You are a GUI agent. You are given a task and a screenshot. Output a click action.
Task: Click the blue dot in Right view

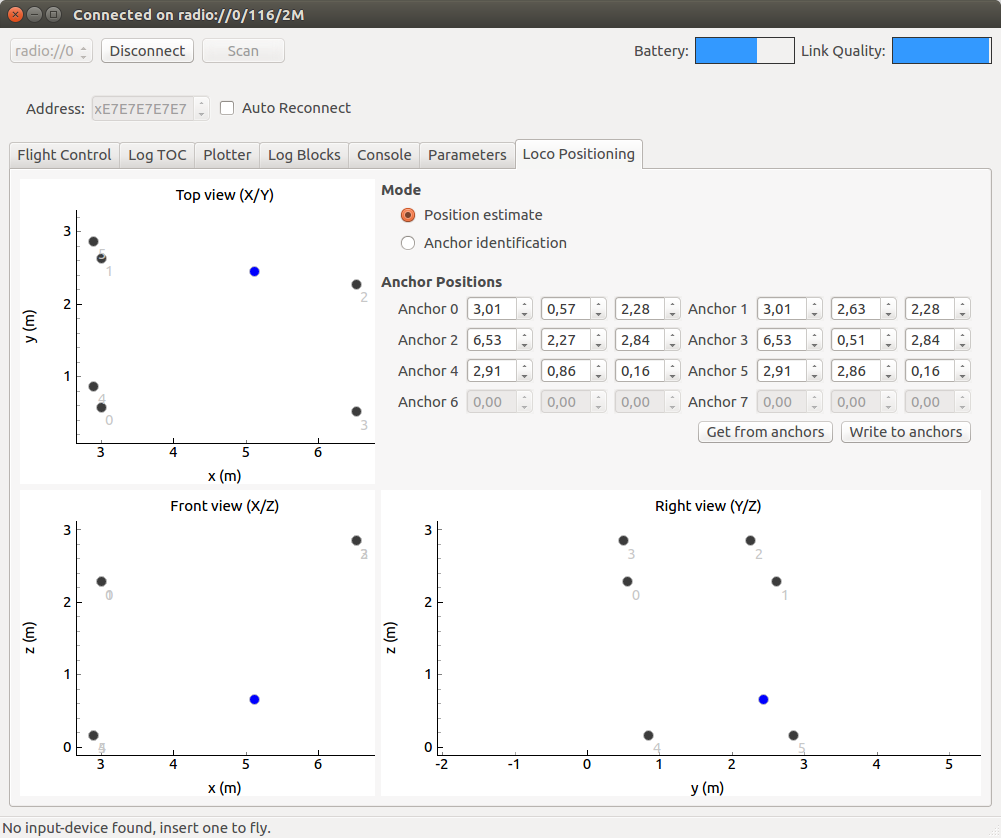[x=763, y=700]
